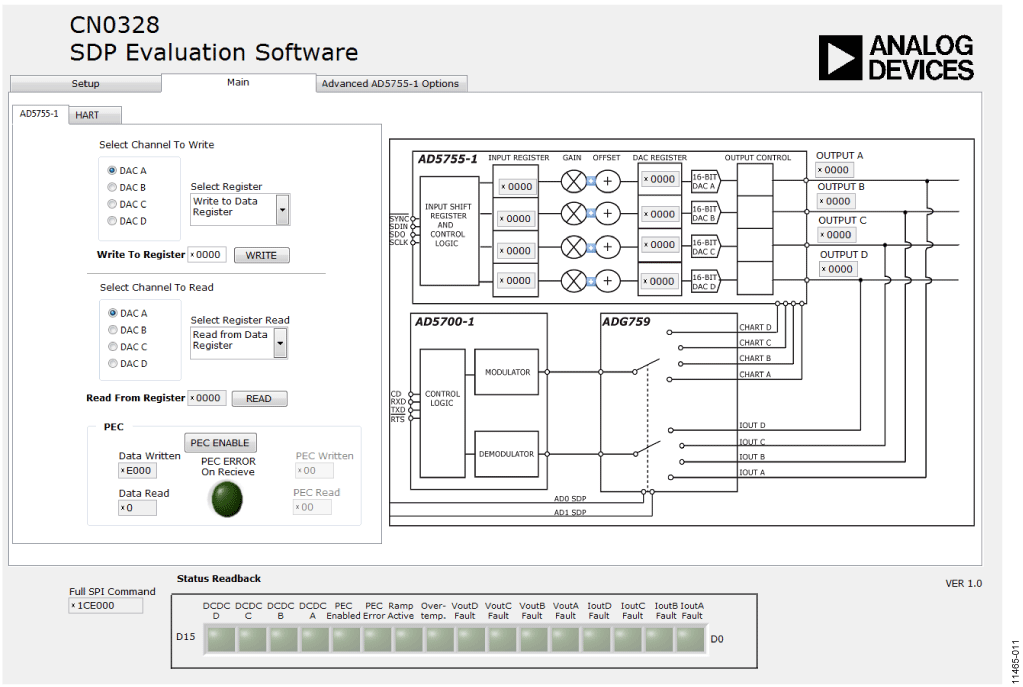The height and width of the screenshot is (687, 1023).
Task: Click the WRITE button
Action: (261, 255)
